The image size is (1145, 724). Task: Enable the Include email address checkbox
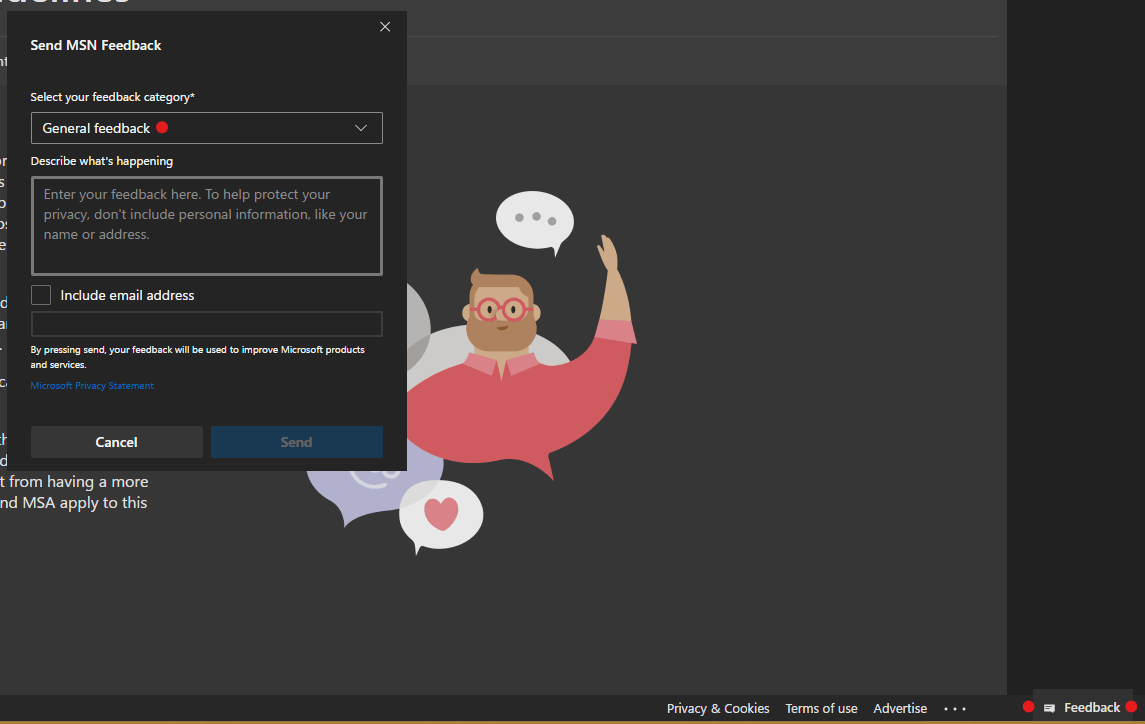pos(41,295)
